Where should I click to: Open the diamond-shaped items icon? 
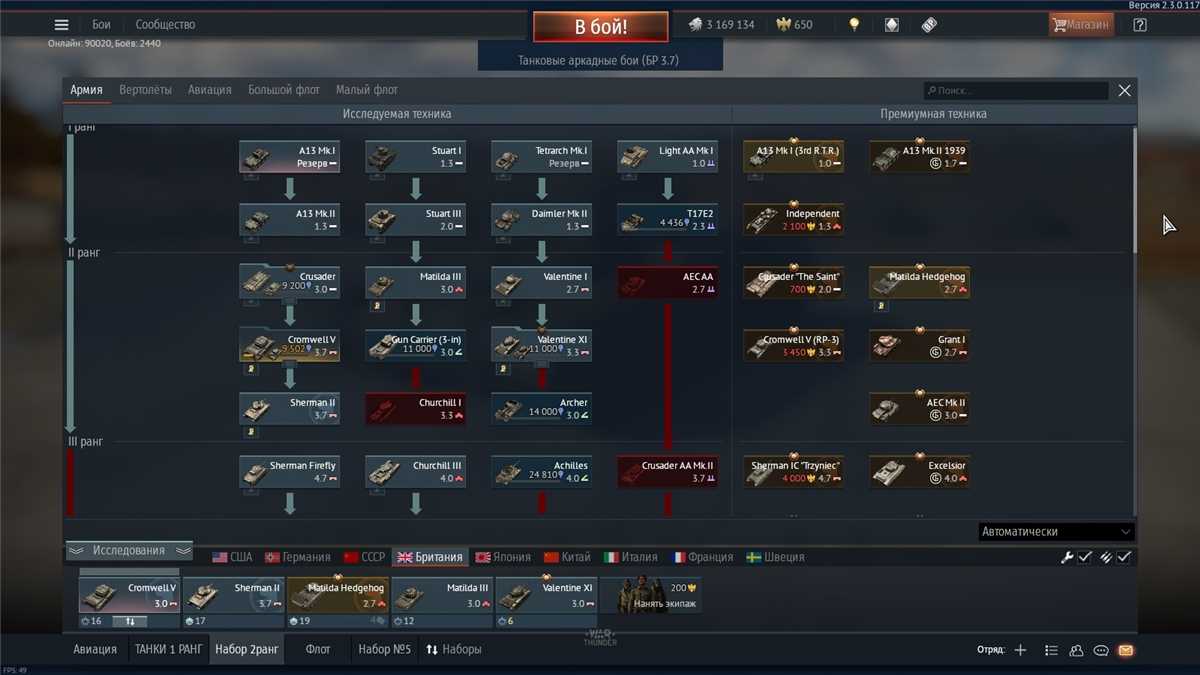coord(892,25)
